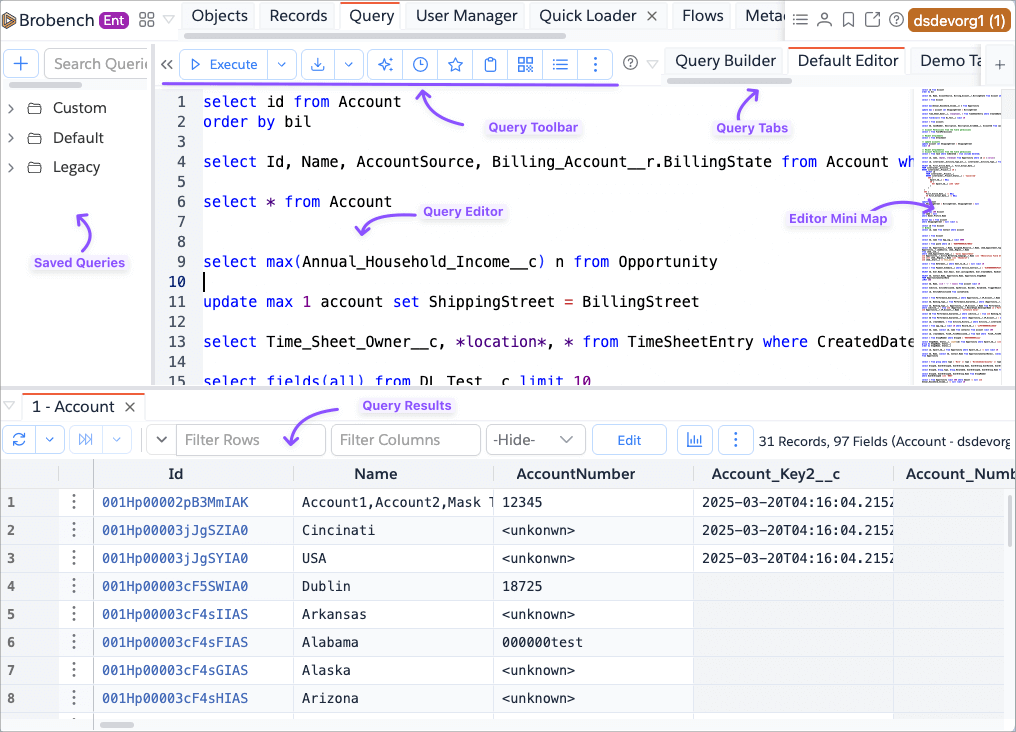
Task: Click the download icon in query toolbar
Action: (317, 64)
